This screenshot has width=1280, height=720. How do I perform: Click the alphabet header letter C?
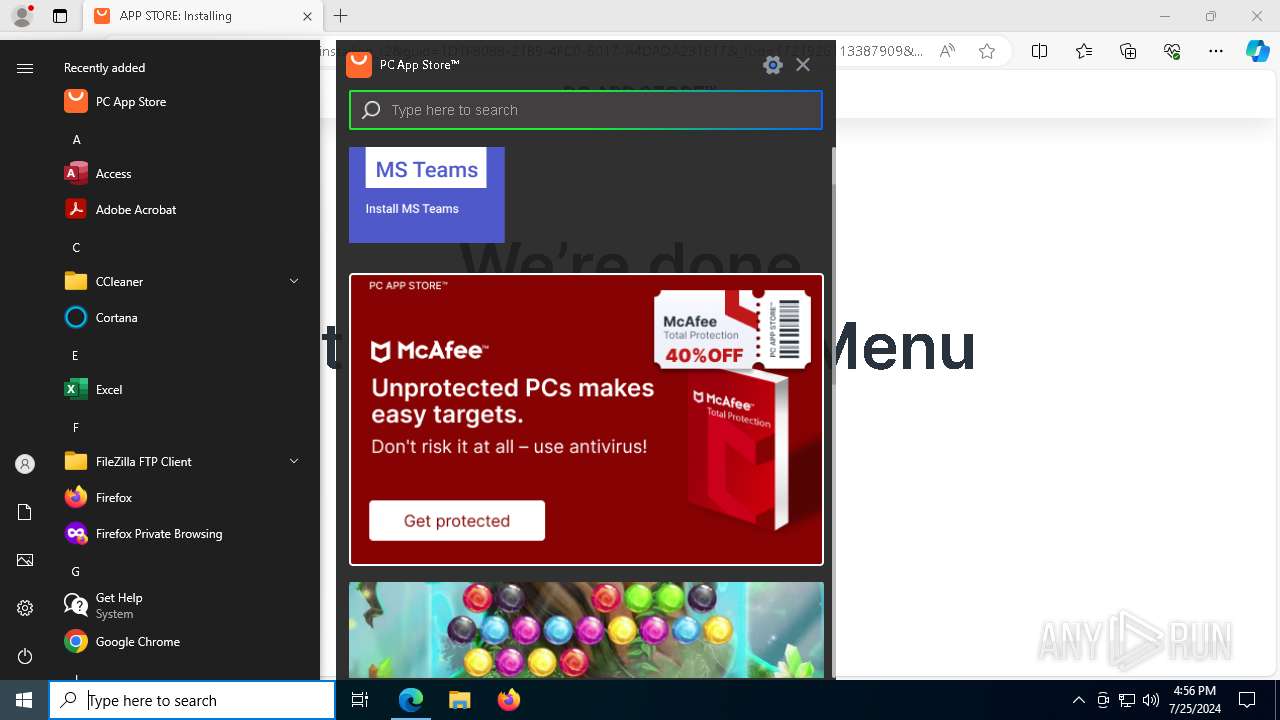[x=76, y=247]
